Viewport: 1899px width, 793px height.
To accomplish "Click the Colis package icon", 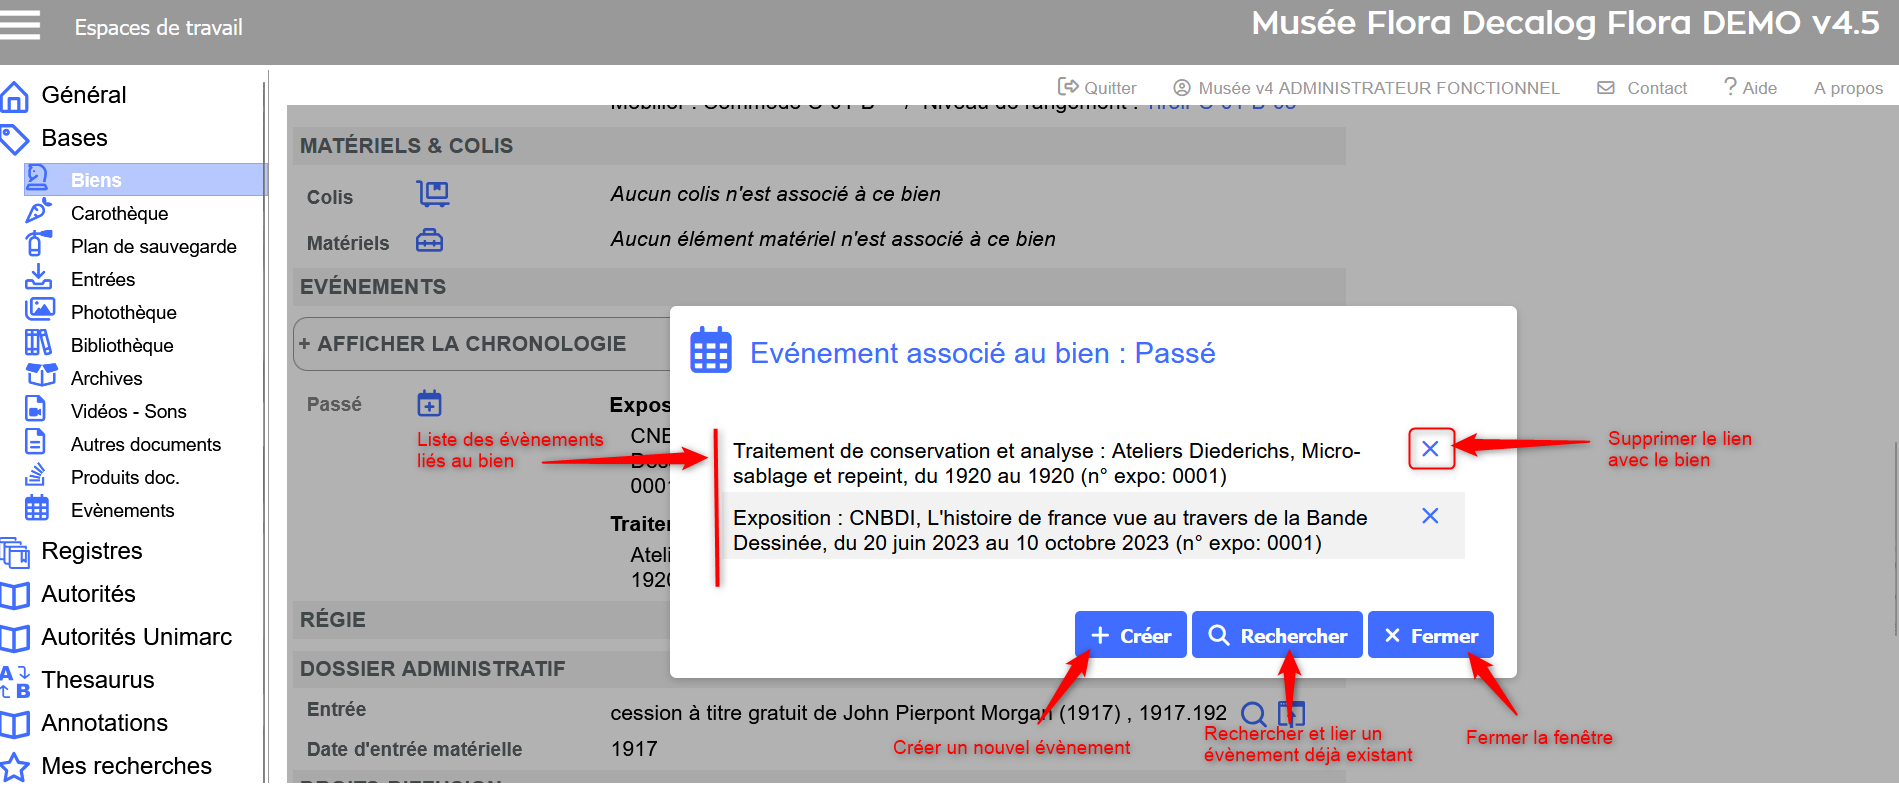I will pos(432,194).
